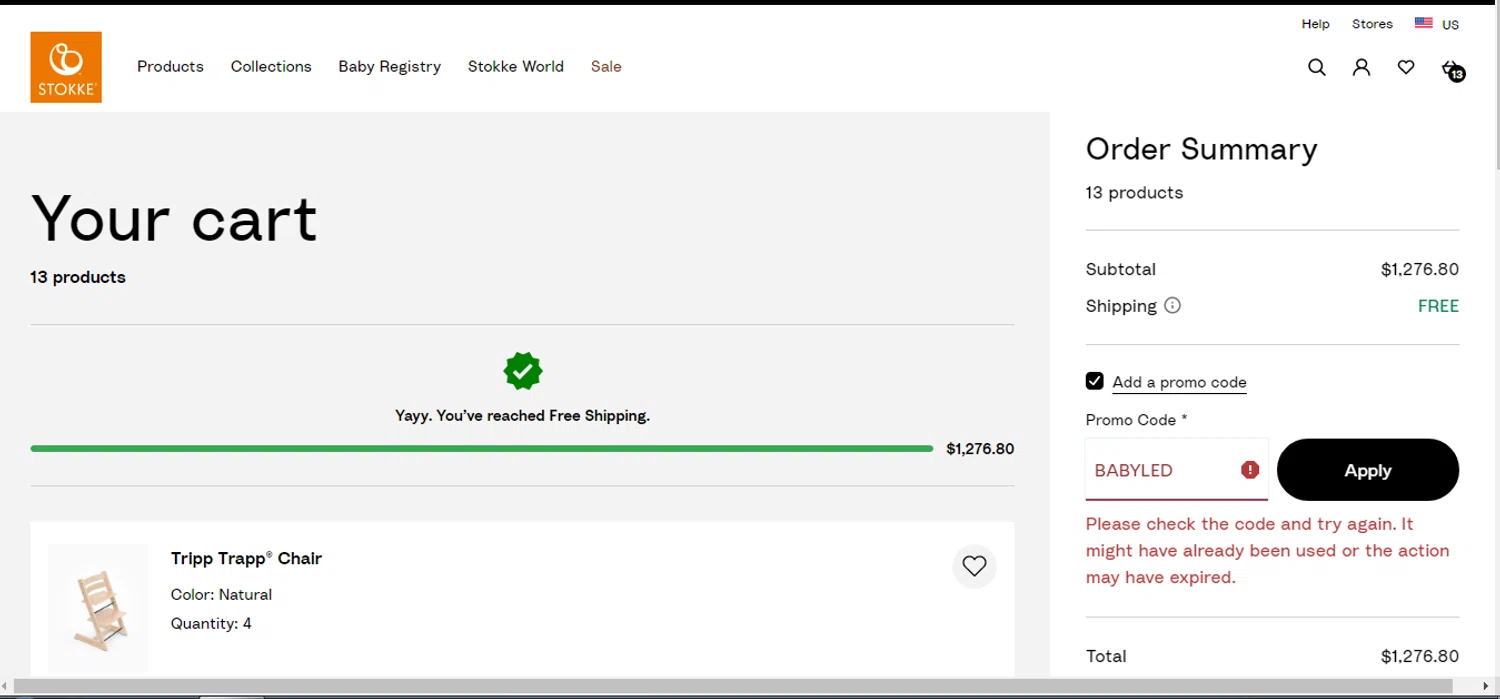This screenshot has height=699, width=1500.
Task: Click the Apply promo button
Action: (x=1368, y=470)
